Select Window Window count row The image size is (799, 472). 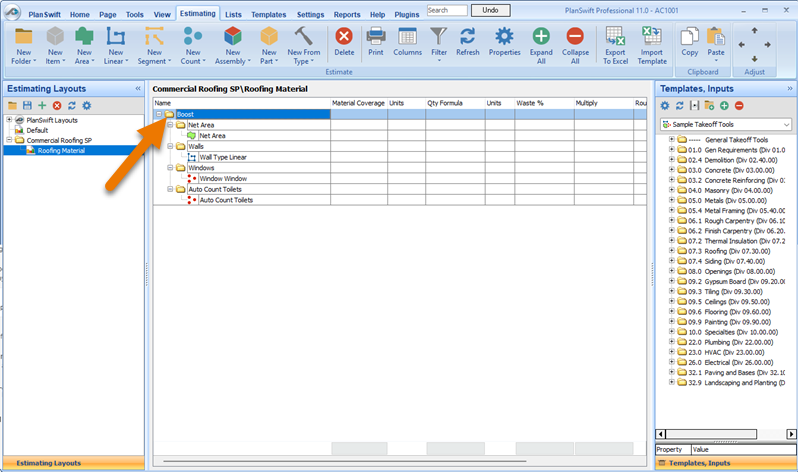point(223,178)
